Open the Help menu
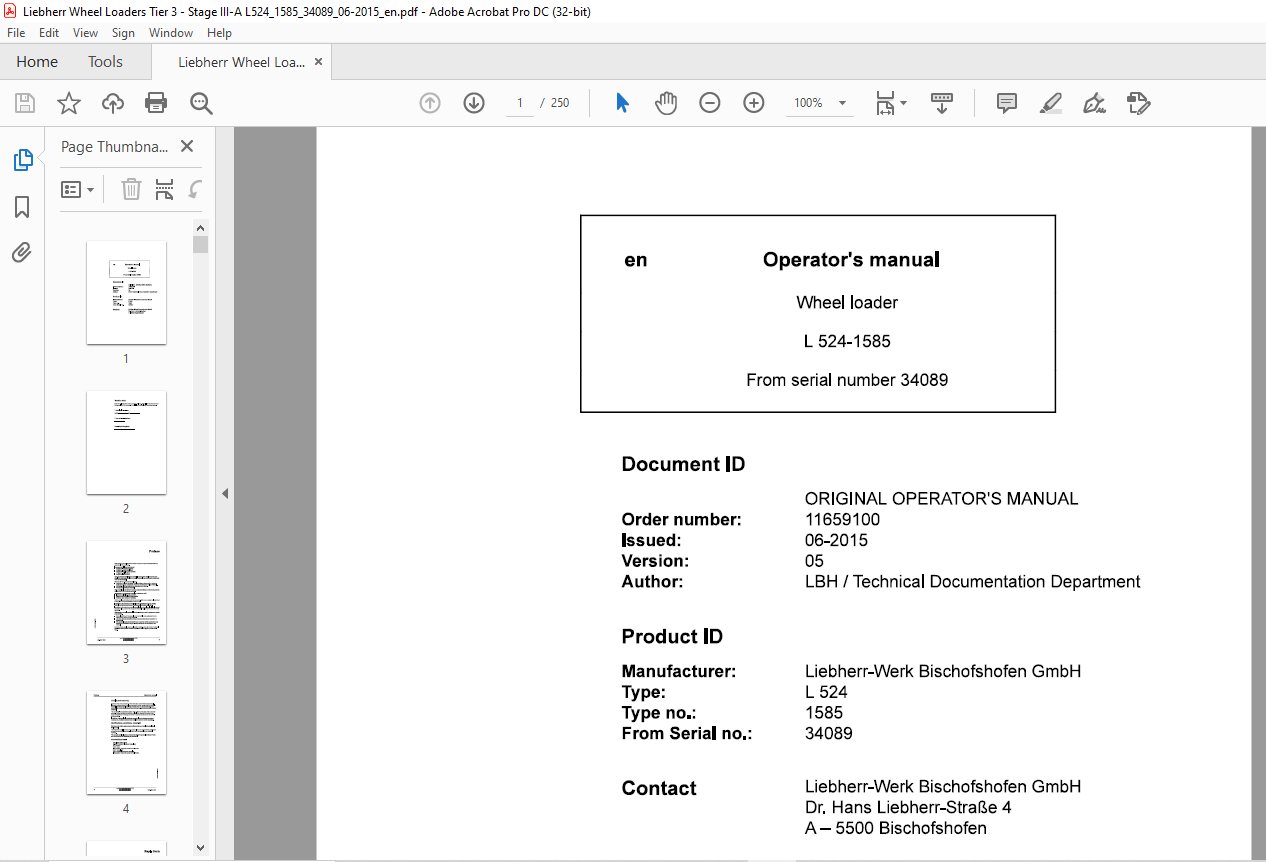Viewport: 1266px width, 862px height. tap(219, 33)
